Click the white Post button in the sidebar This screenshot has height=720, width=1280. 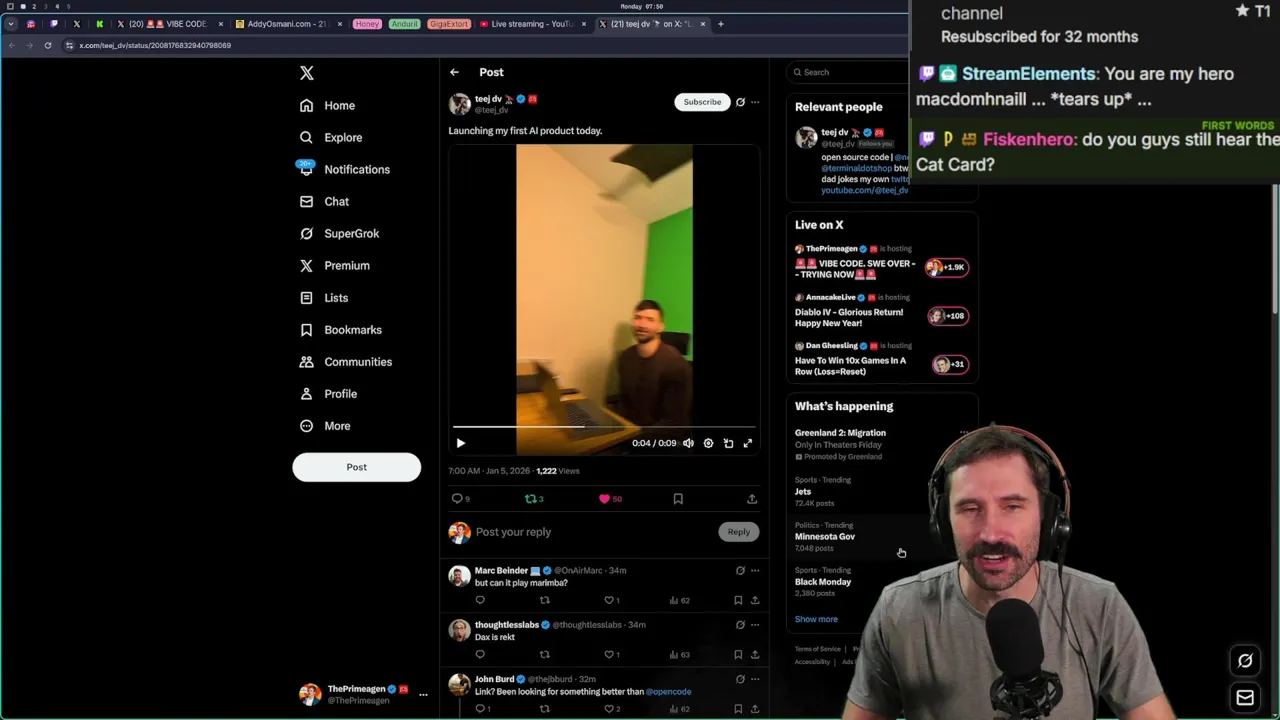coord(356,467)
